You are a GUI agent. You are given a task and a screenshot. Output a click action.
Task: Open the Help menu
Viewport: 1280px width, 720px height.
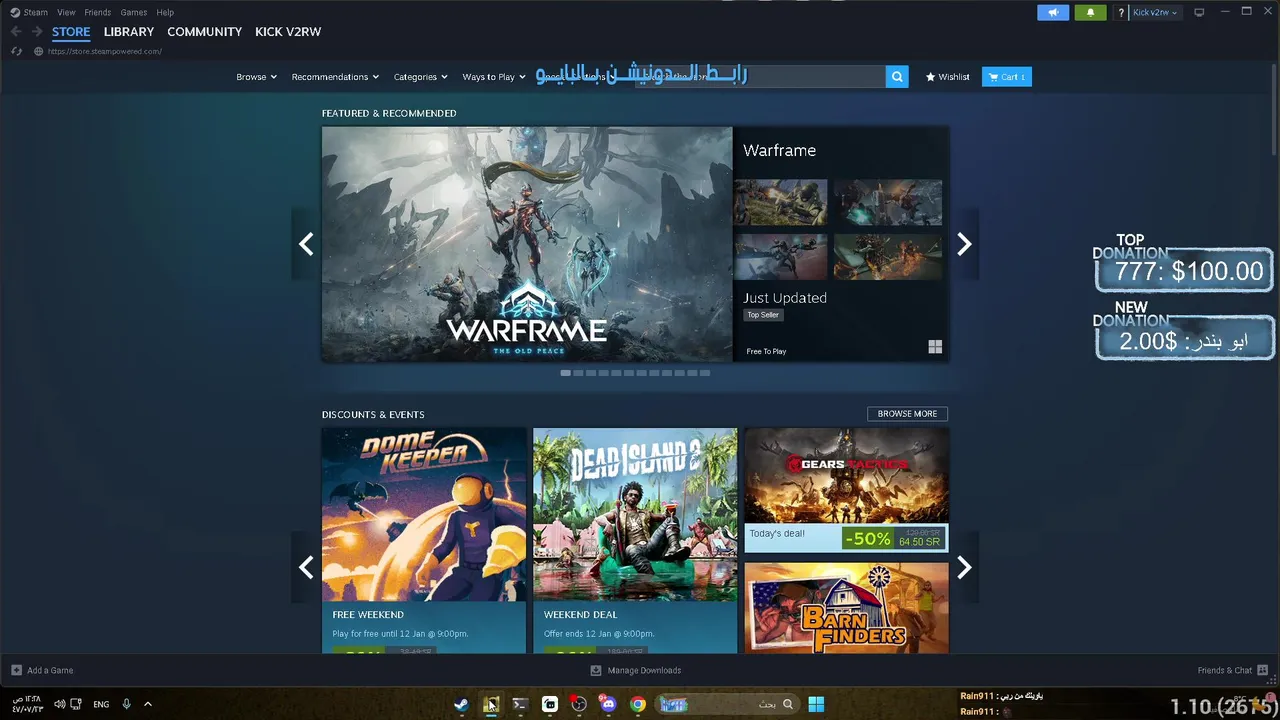pos(165,12)
